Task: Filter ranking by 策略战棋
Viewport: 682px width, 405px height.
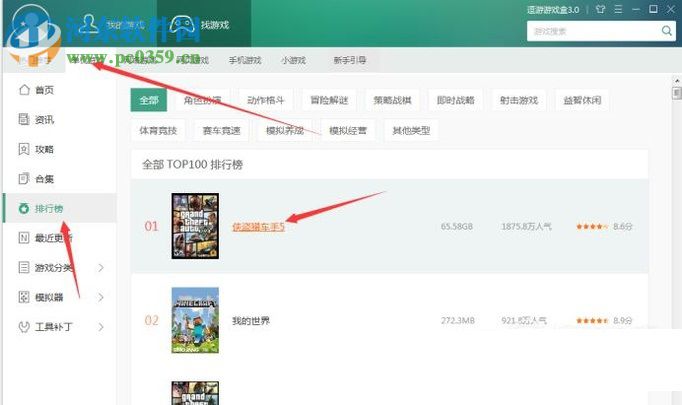Action: pos(392,100)
